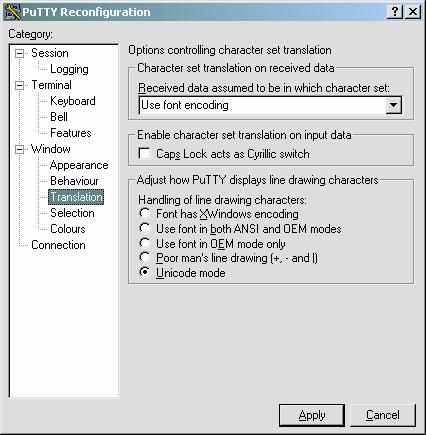Screen dimensions: 426x435
Task: Select Unicode mode radio button
Action: (145, 272)
